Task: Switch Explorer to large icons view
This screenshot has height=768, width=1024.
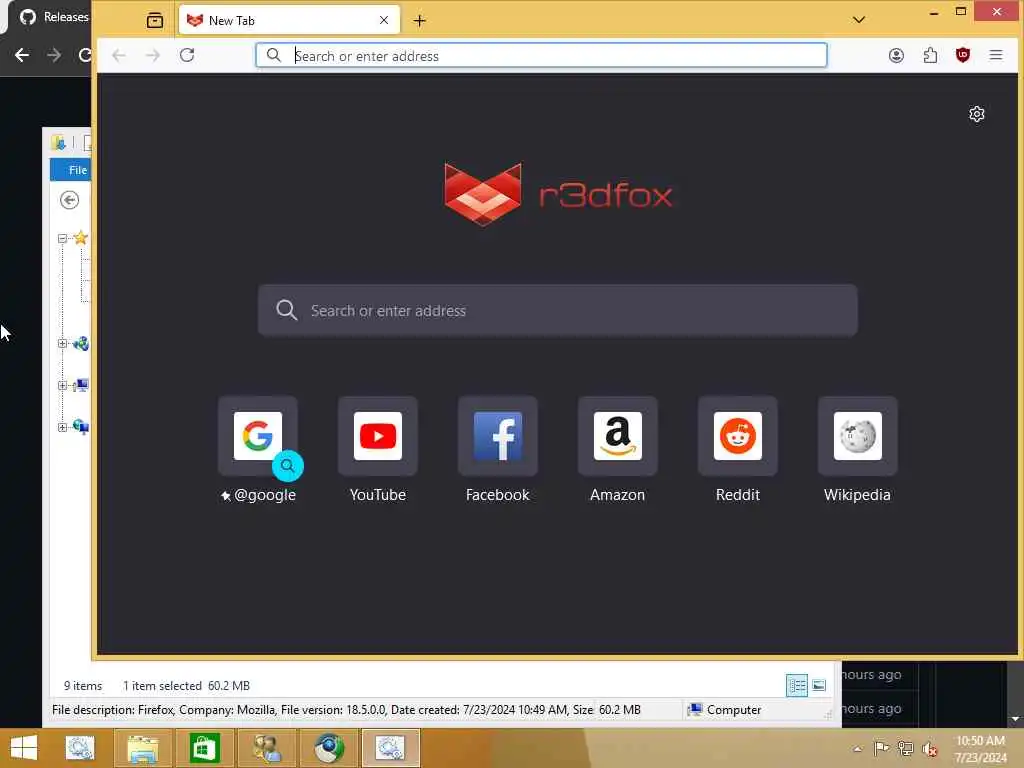Action: 819,685
